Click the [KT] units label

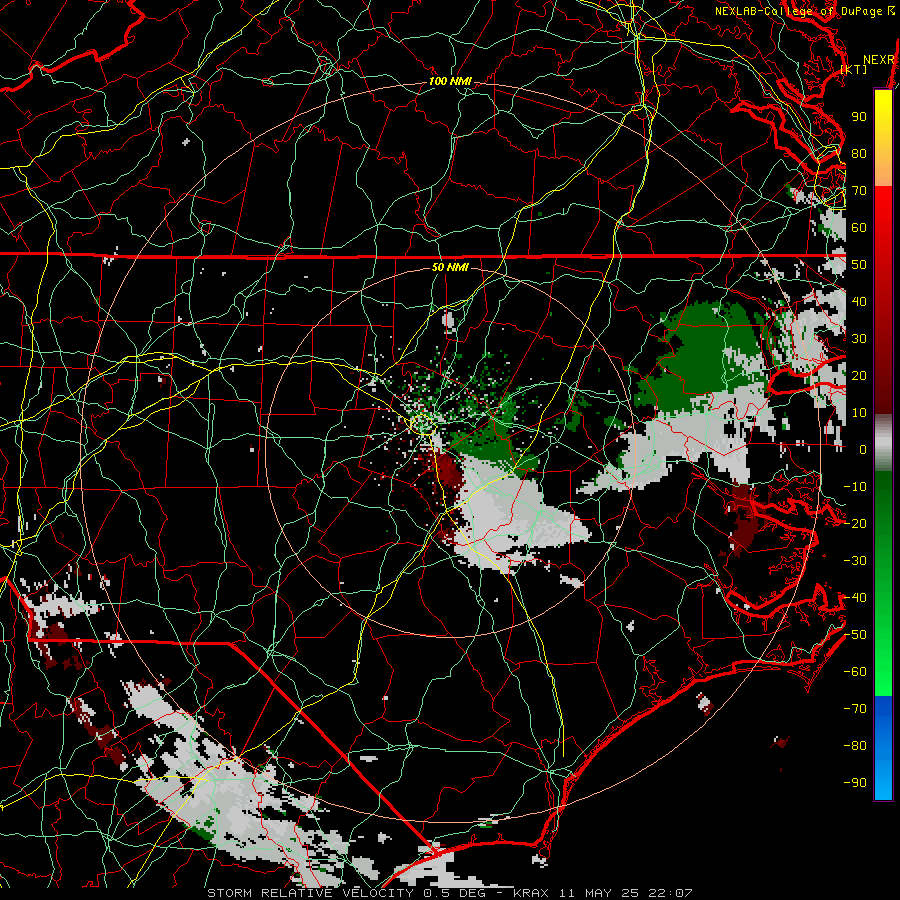pos(854,69)
